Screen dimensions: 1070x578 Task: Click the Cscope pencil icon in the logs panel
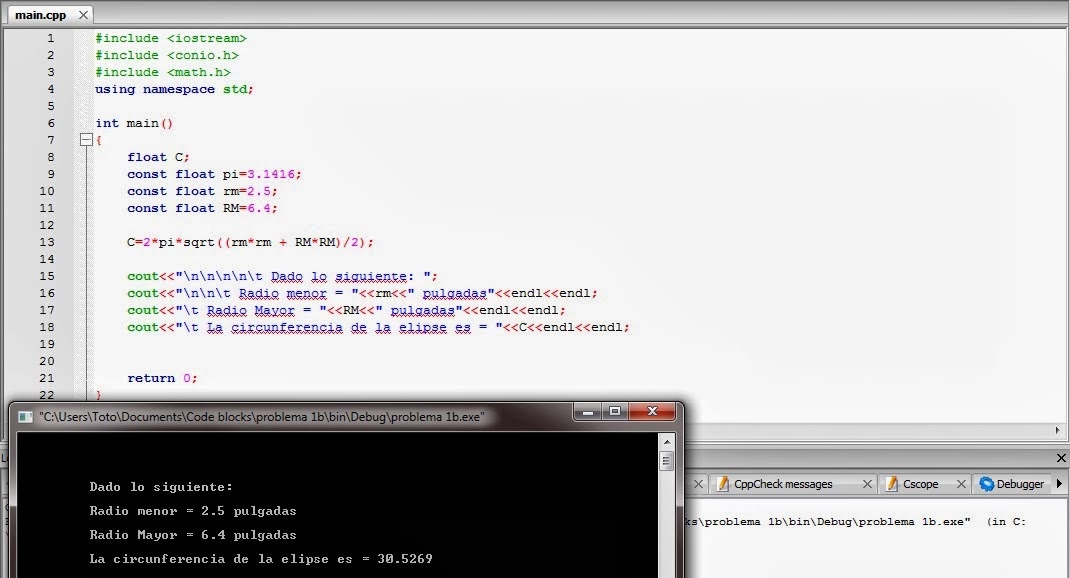pyautogui.click(x=892, y=484)
